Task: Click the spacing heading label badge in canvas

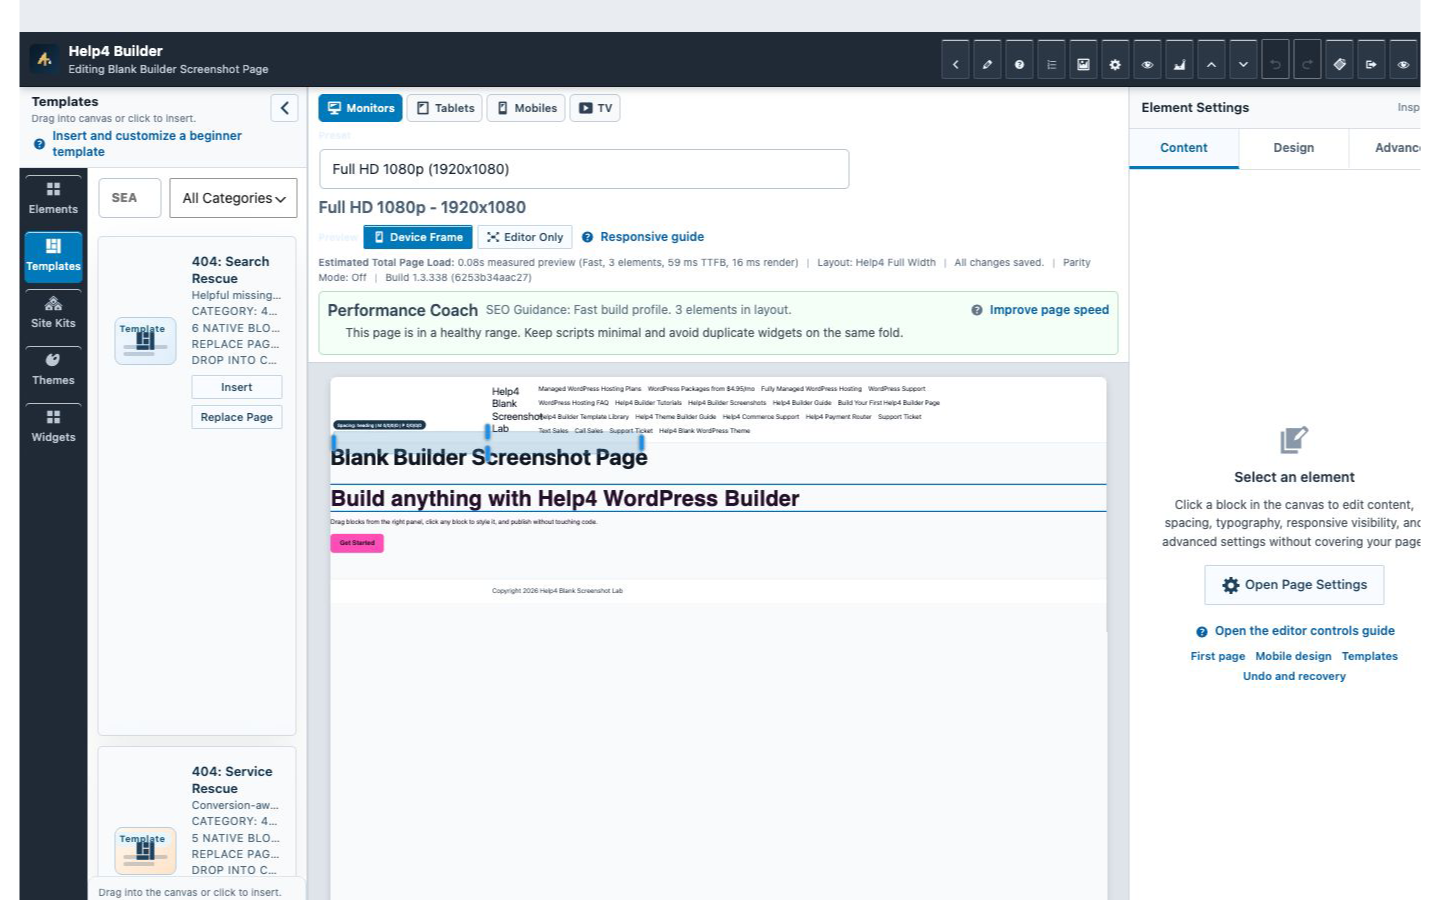Action: click(x=379, y=425)
